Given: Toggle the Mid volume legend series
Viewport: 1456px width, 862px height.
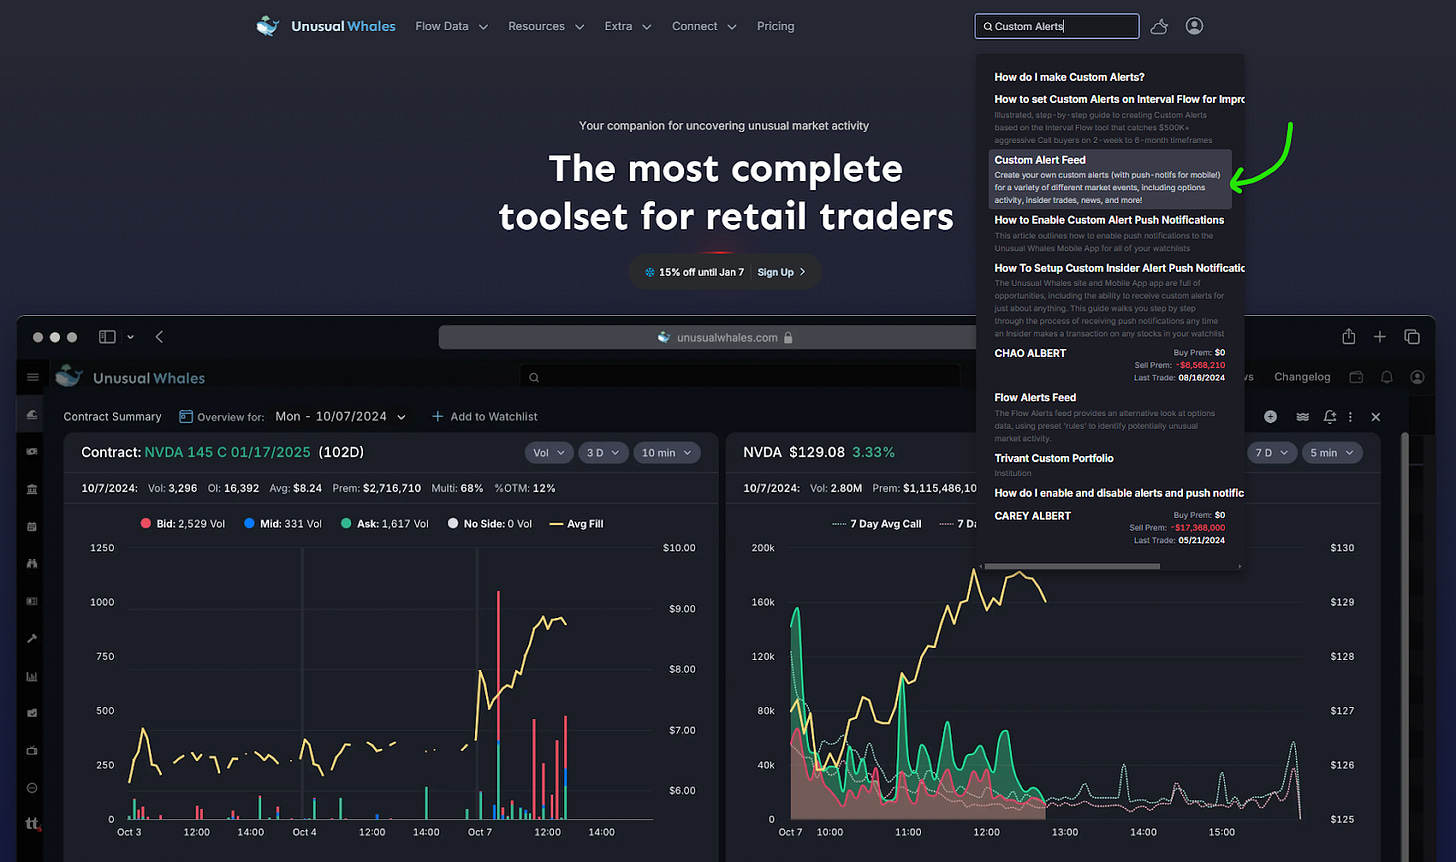Looking at the screenshot, I should click(x=283, y=523).
